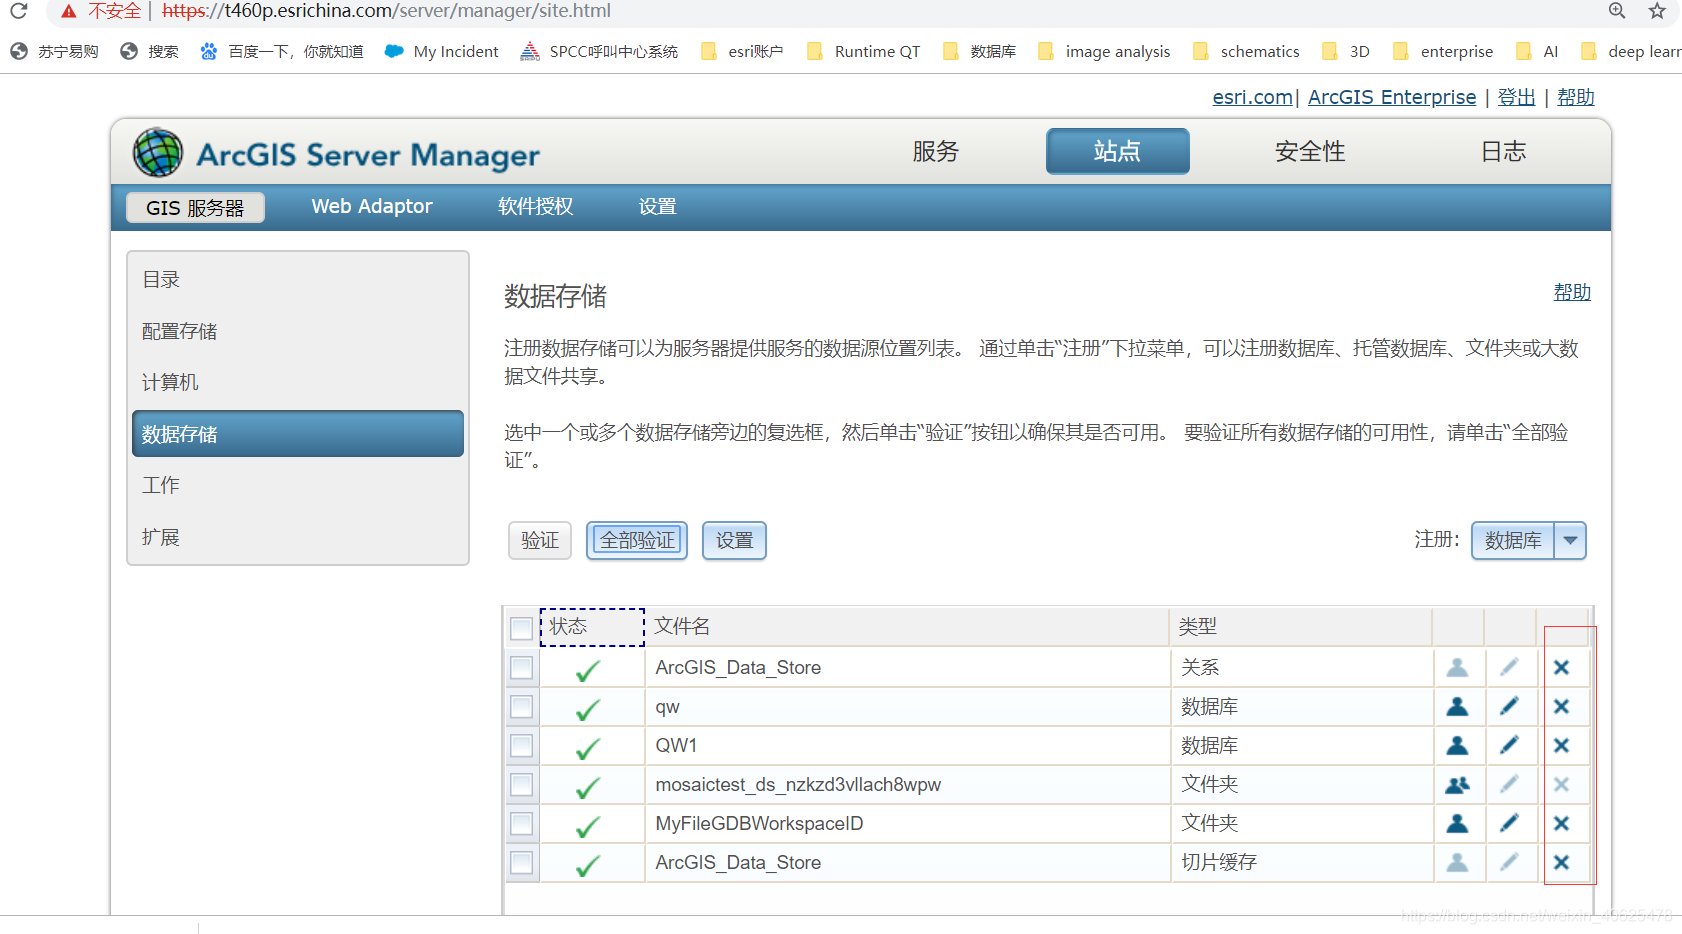This screenshot has width=1682, height=934.
Task: Click the 全部验证 button
Action: point(636,540)
